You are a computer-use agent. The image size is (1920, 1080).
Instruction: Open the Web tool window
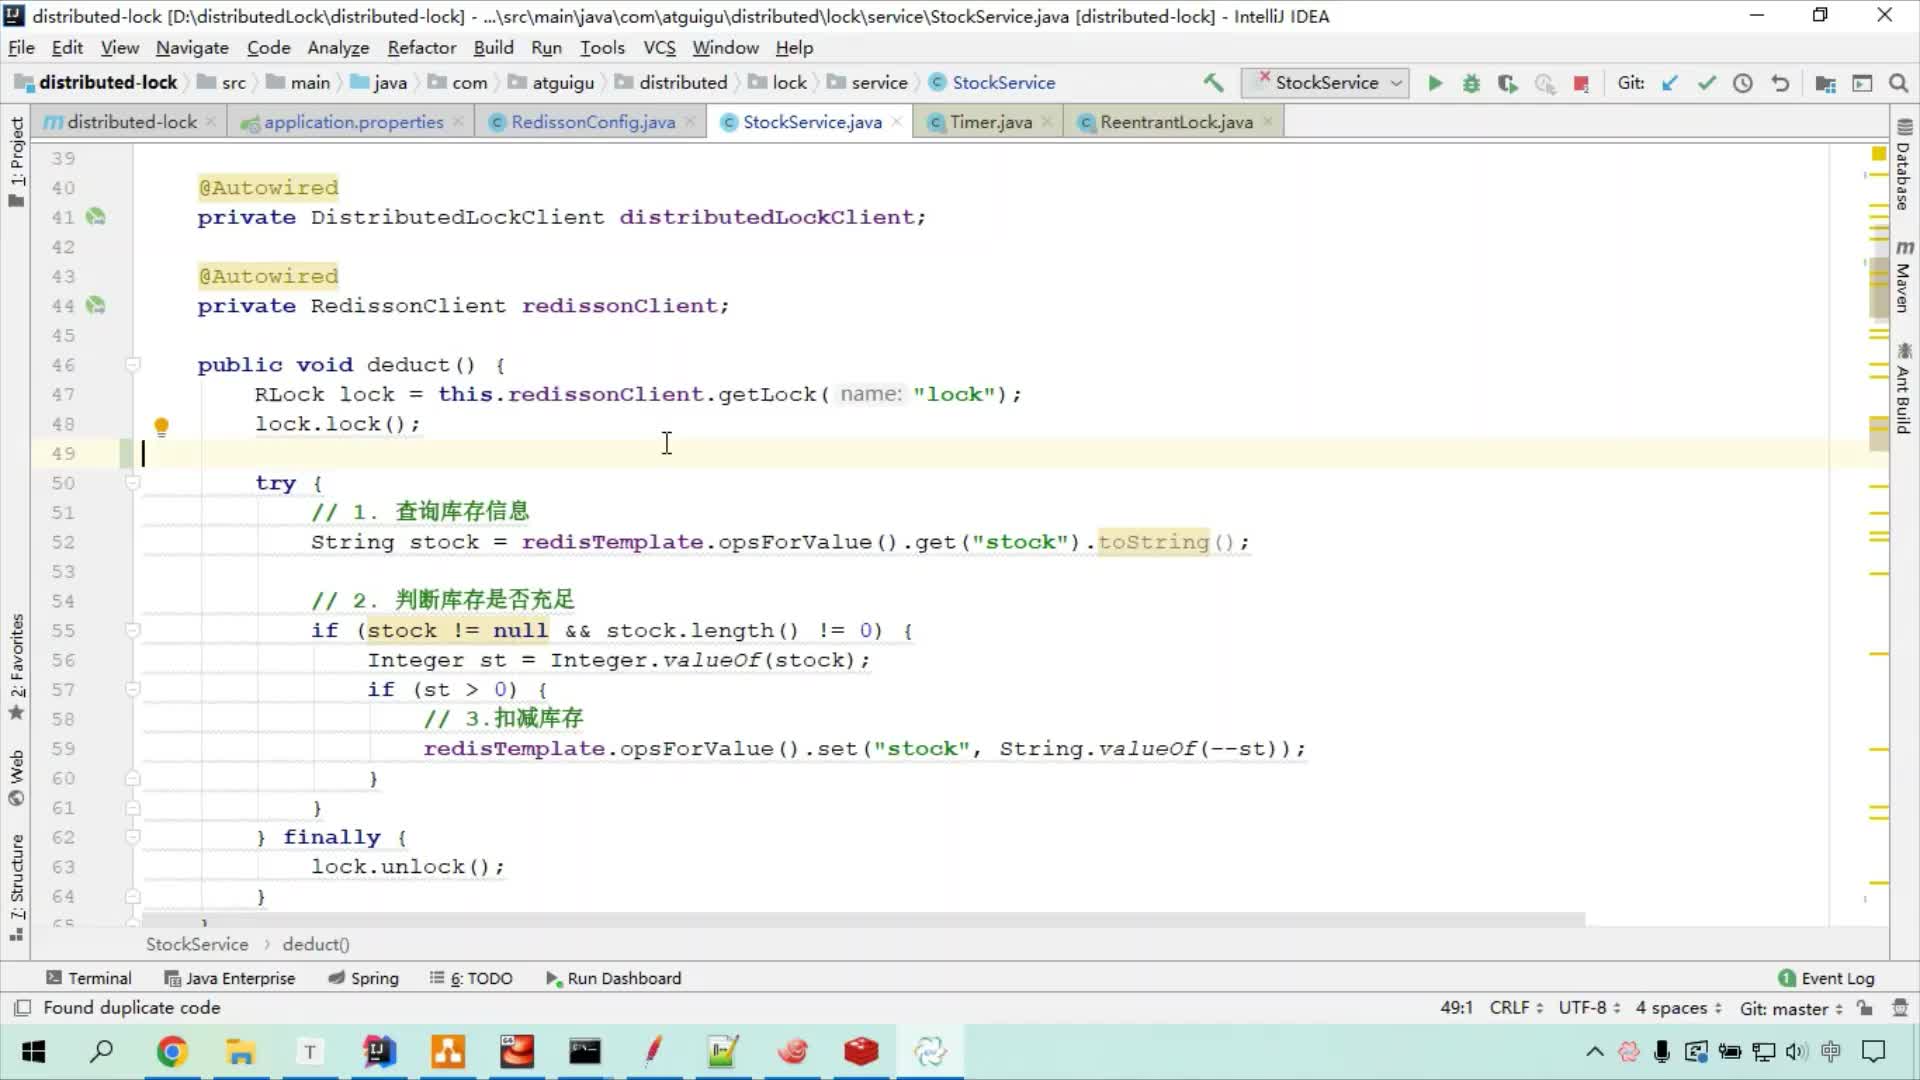(16, 777)
